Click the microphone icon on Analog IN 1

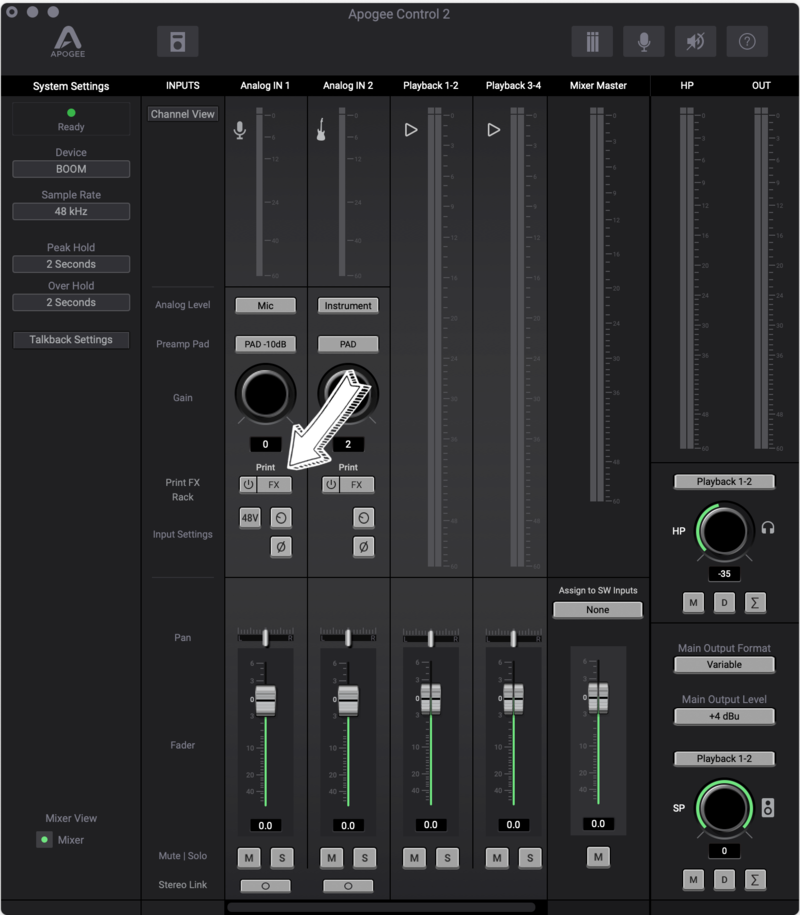(240, 130)
